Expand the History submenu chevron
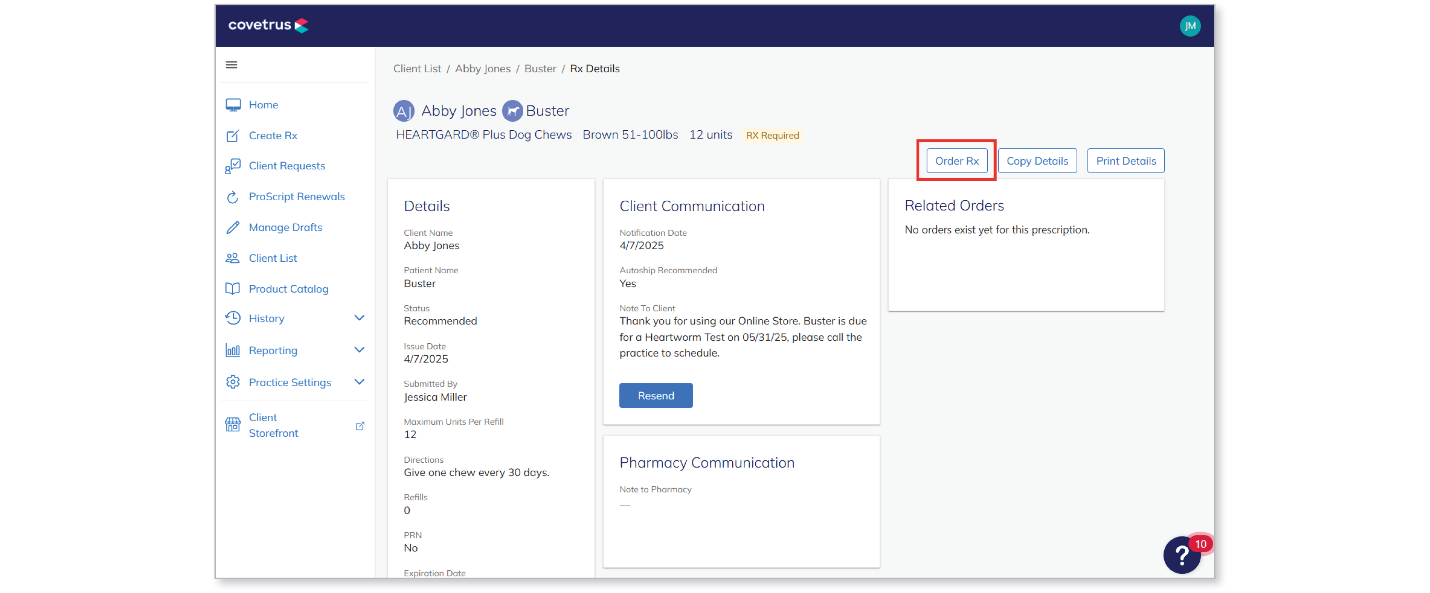 coord(360,319)
